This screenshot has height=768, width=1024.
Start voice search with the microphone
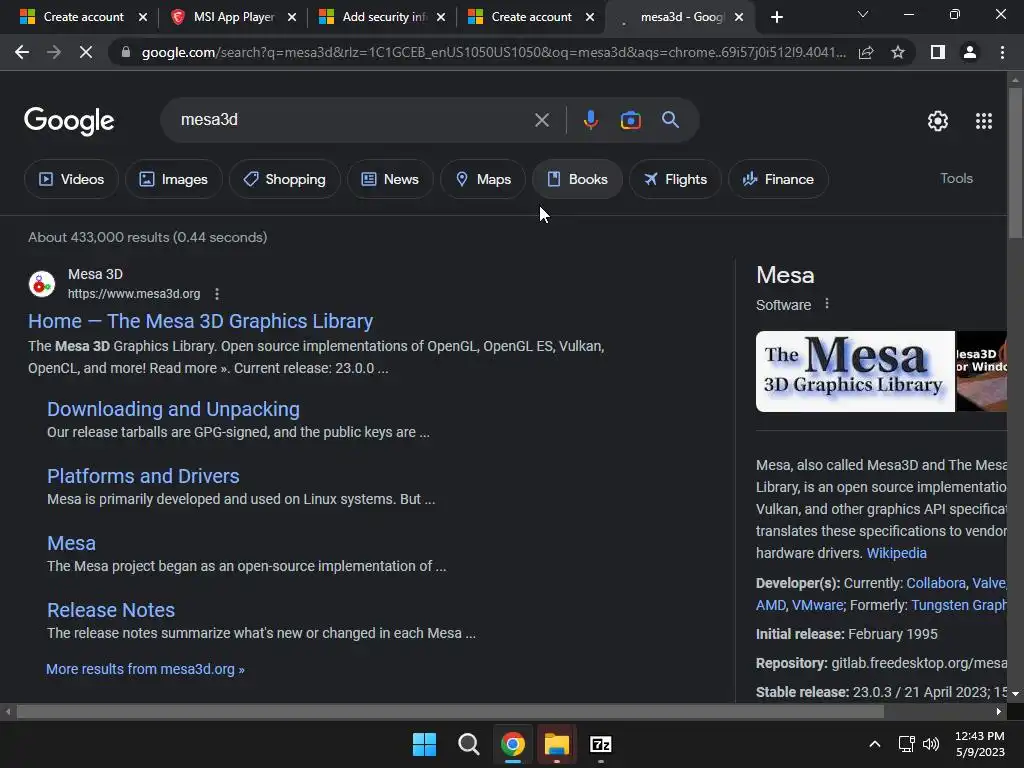tap(590, 120)
